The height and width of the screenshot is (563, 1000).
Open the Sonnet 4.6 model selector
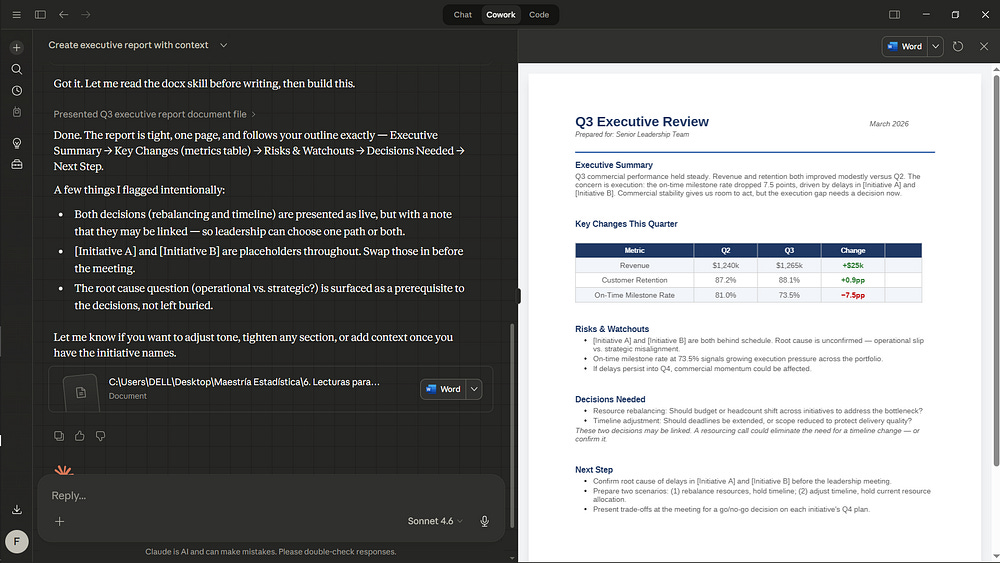436,522
